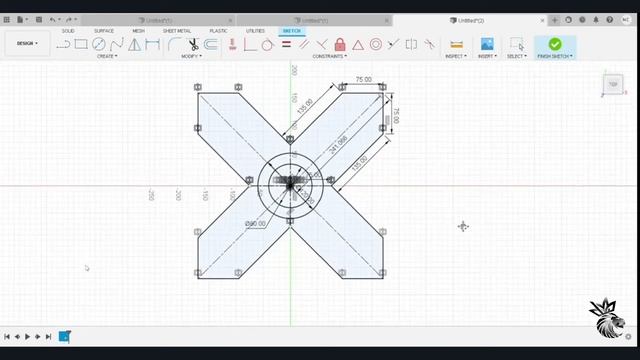Switch to the Surface tab
This screenshot has height=360, width=640.
tap(104, 31)
